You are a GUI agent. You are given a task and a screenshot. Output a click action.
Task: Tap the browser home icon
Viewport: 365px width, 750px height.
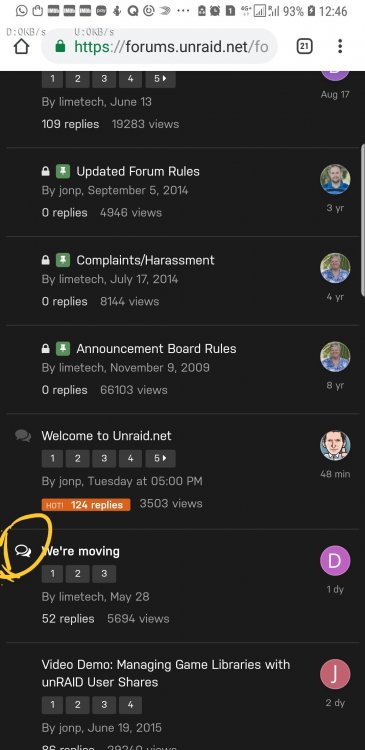tap(21, 46)
